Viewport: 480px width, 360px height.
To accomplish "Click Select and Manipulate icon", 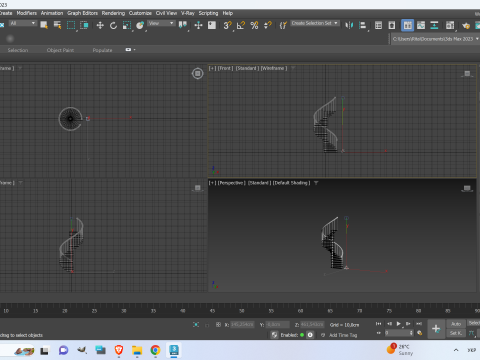I will [x=198, y=25].
